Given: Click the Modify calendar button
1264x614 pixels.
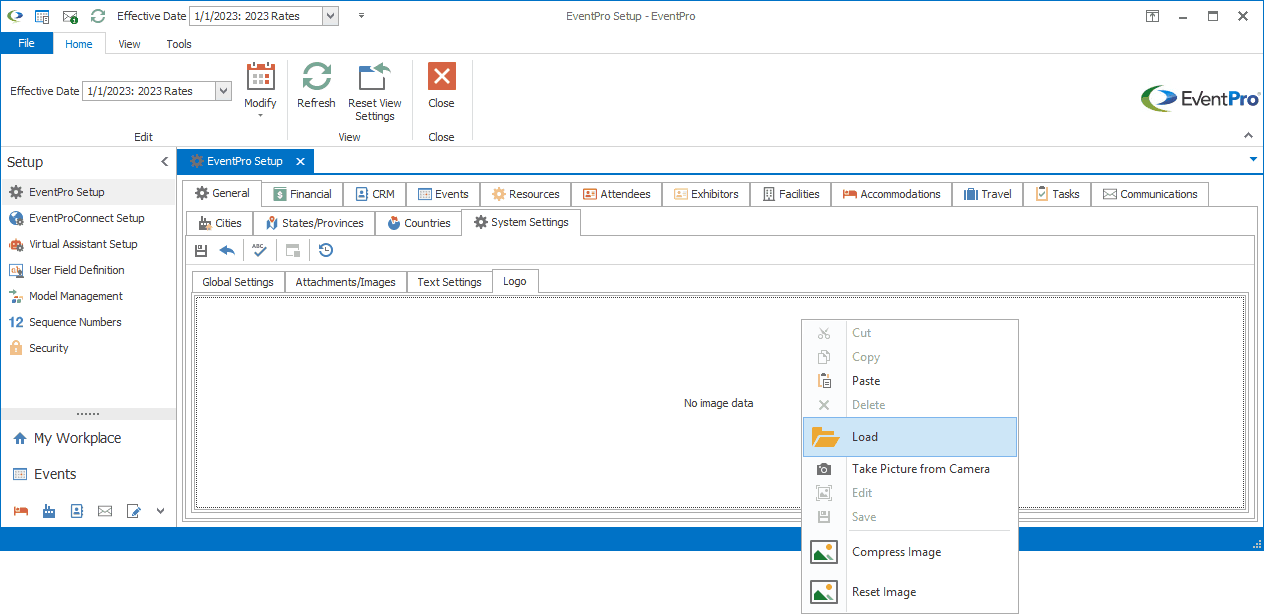Looking at the screenshot, I should pos(260,91).
